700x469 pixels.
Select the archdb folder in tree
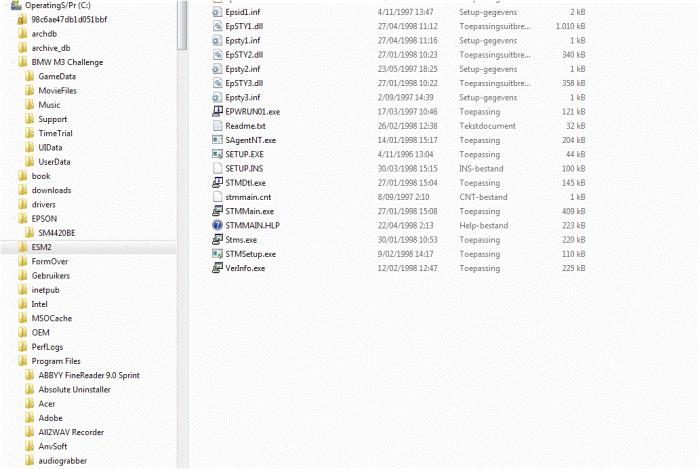click(x=44, y=34)
